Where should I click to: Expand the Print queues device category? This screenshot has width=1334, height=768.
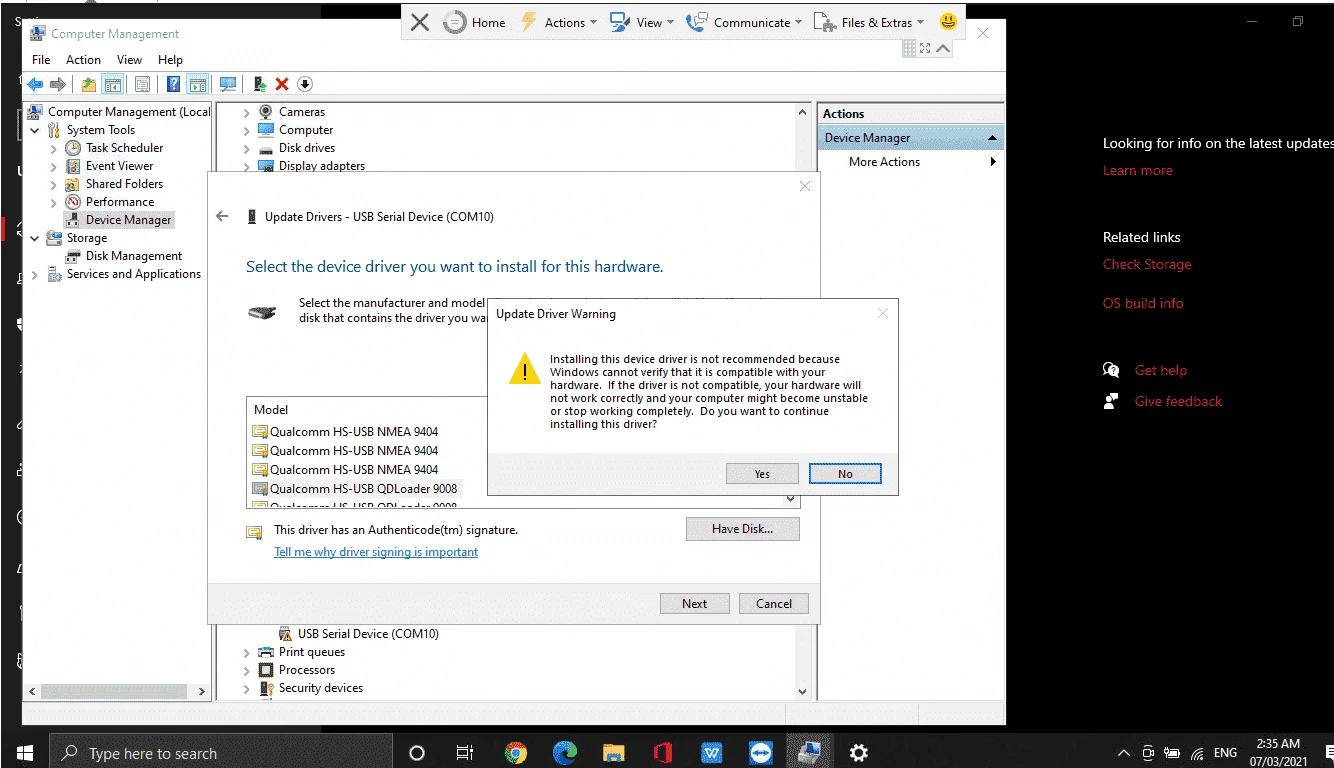(x=247, y=652)
